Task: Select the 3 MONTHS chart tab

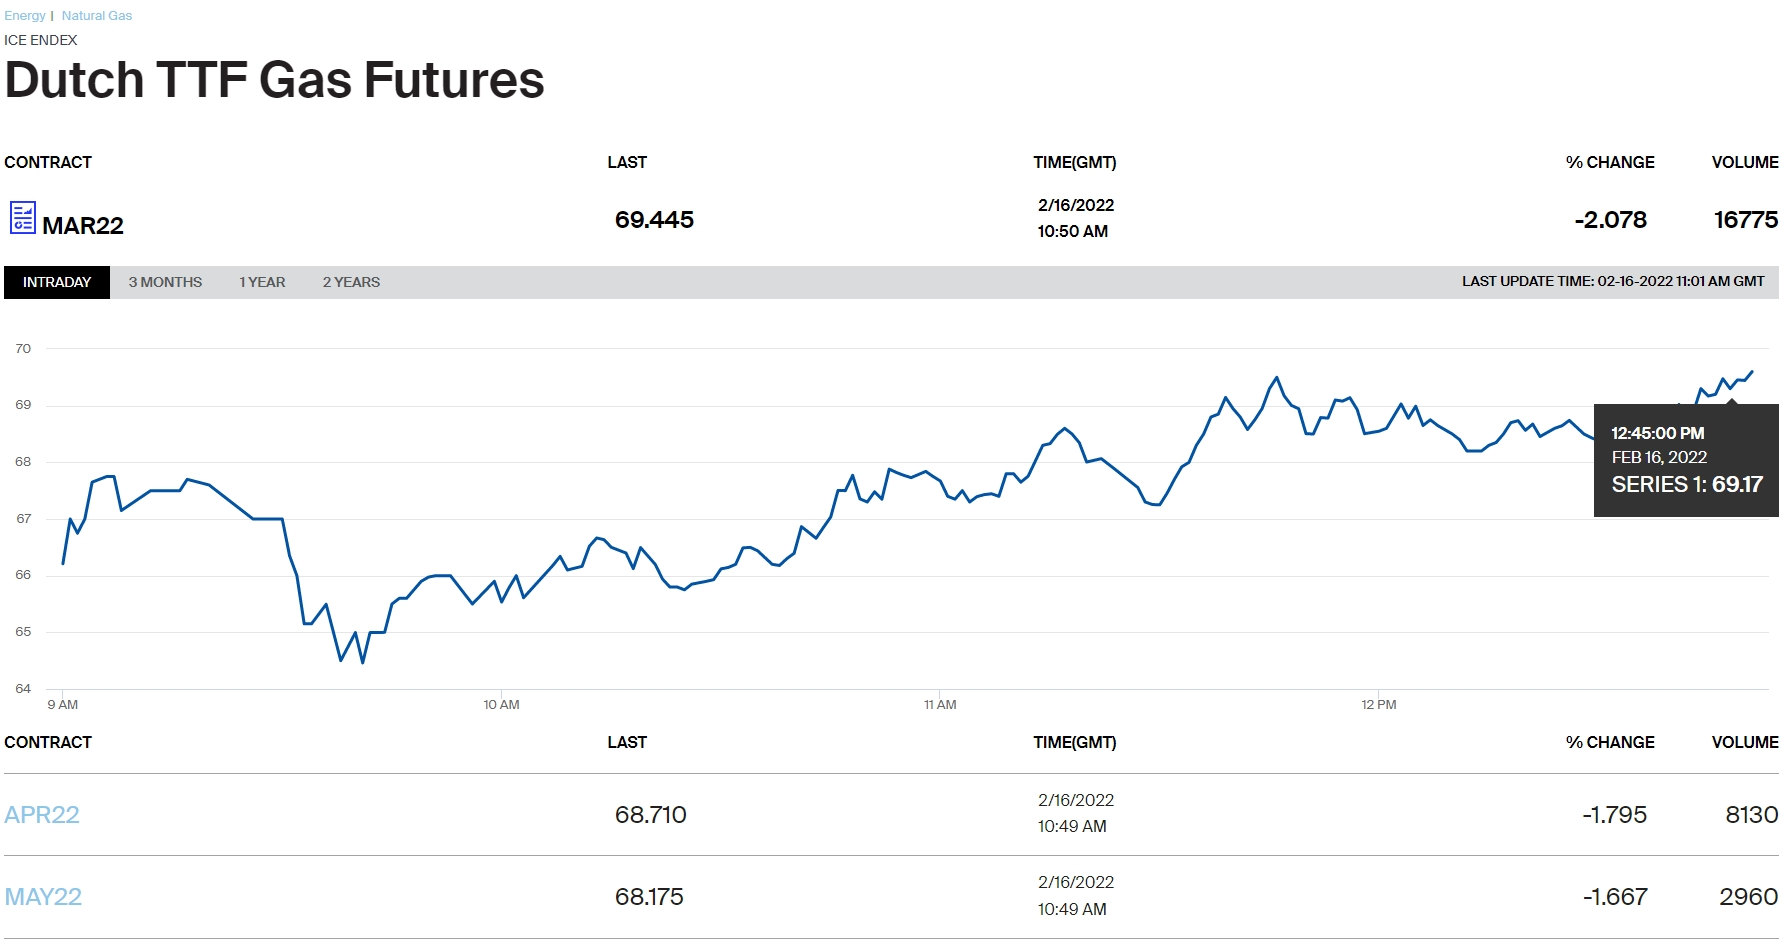Action: pos(165,282)
